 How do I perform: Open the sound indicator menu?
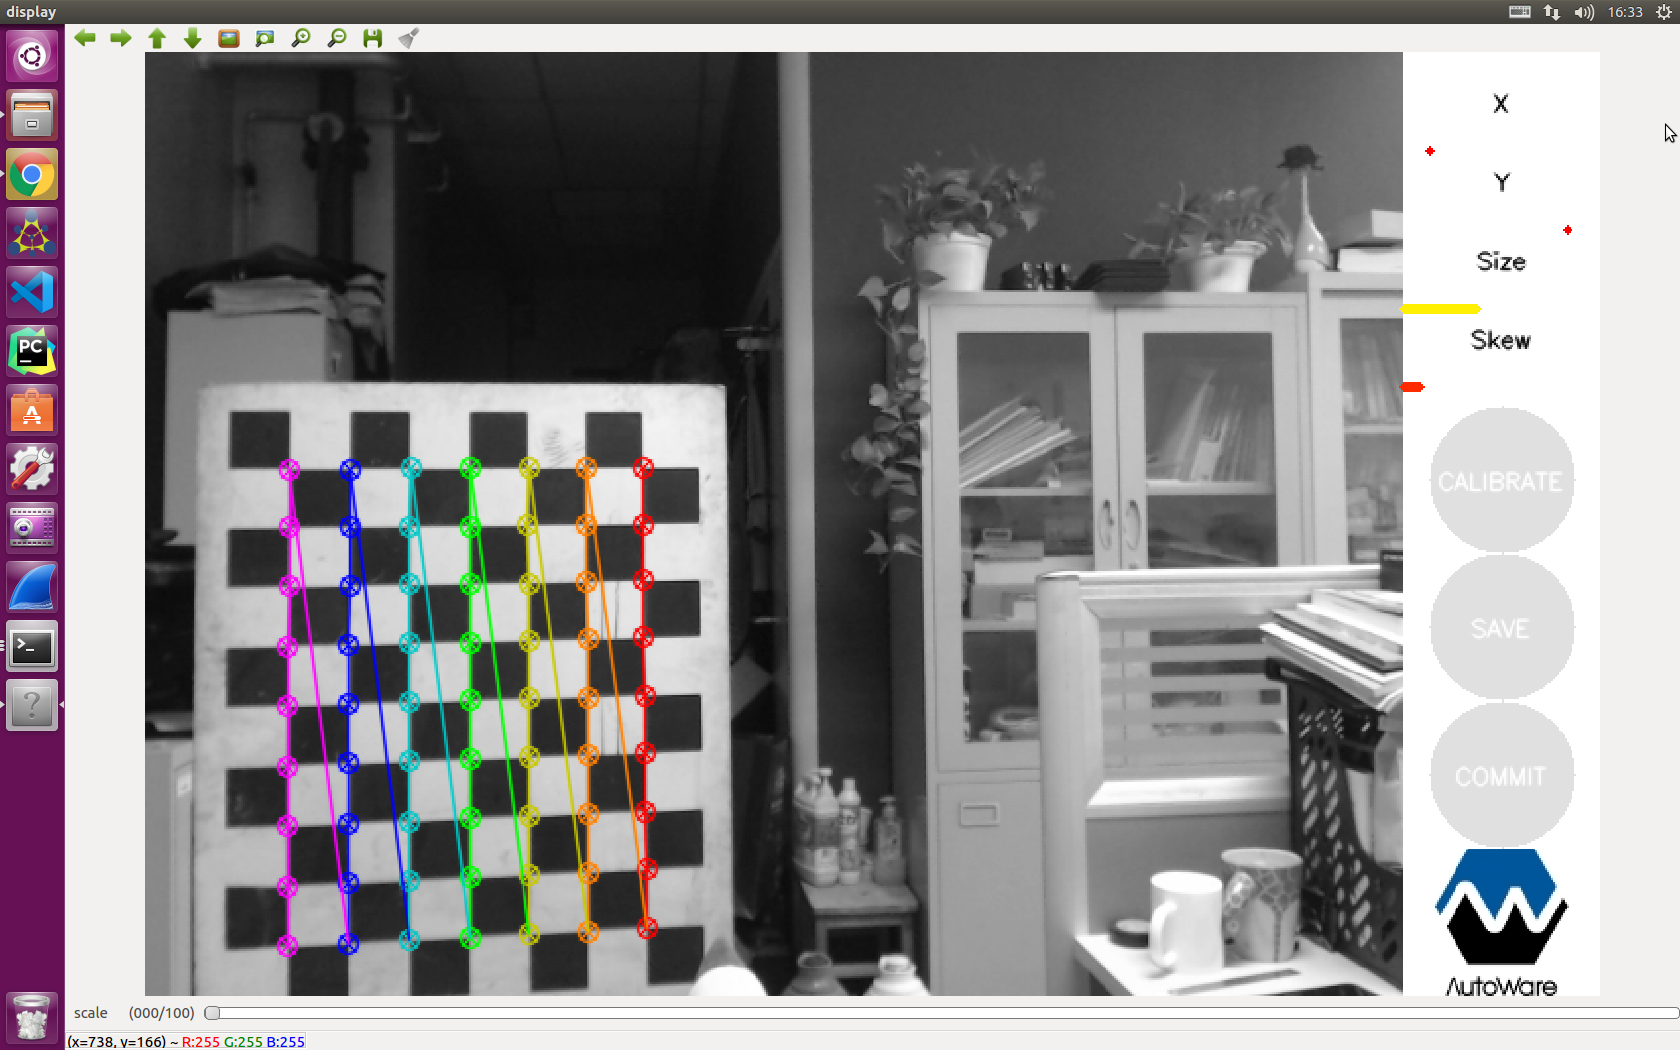point(1583,11)
